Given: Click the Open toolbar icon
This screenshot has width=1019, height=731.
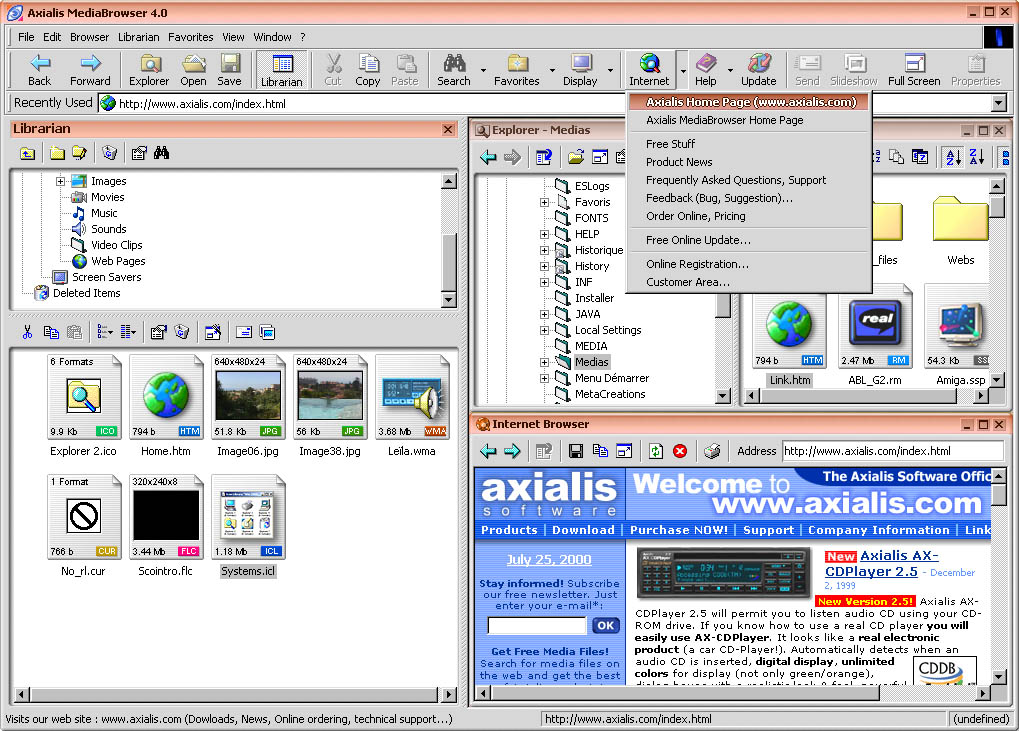Looking at the screenshot, I should tap(193, 70).
